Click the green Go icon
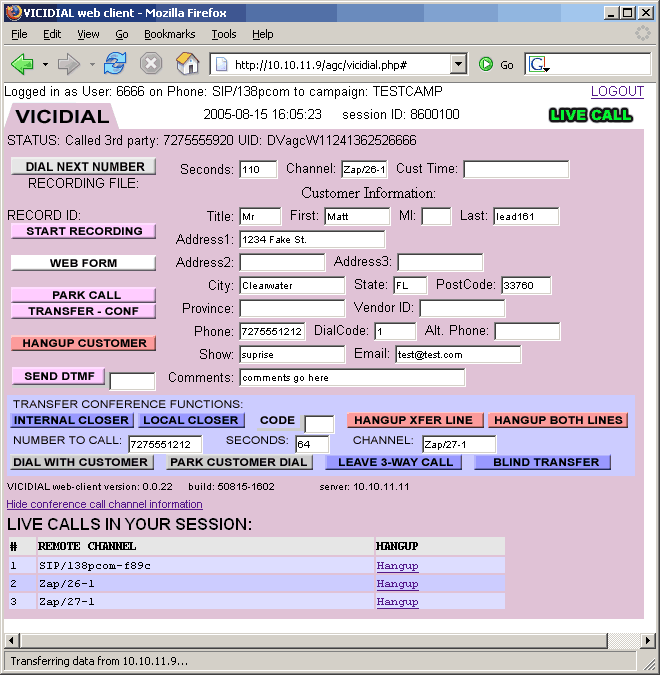 click(x=486, y=64)
